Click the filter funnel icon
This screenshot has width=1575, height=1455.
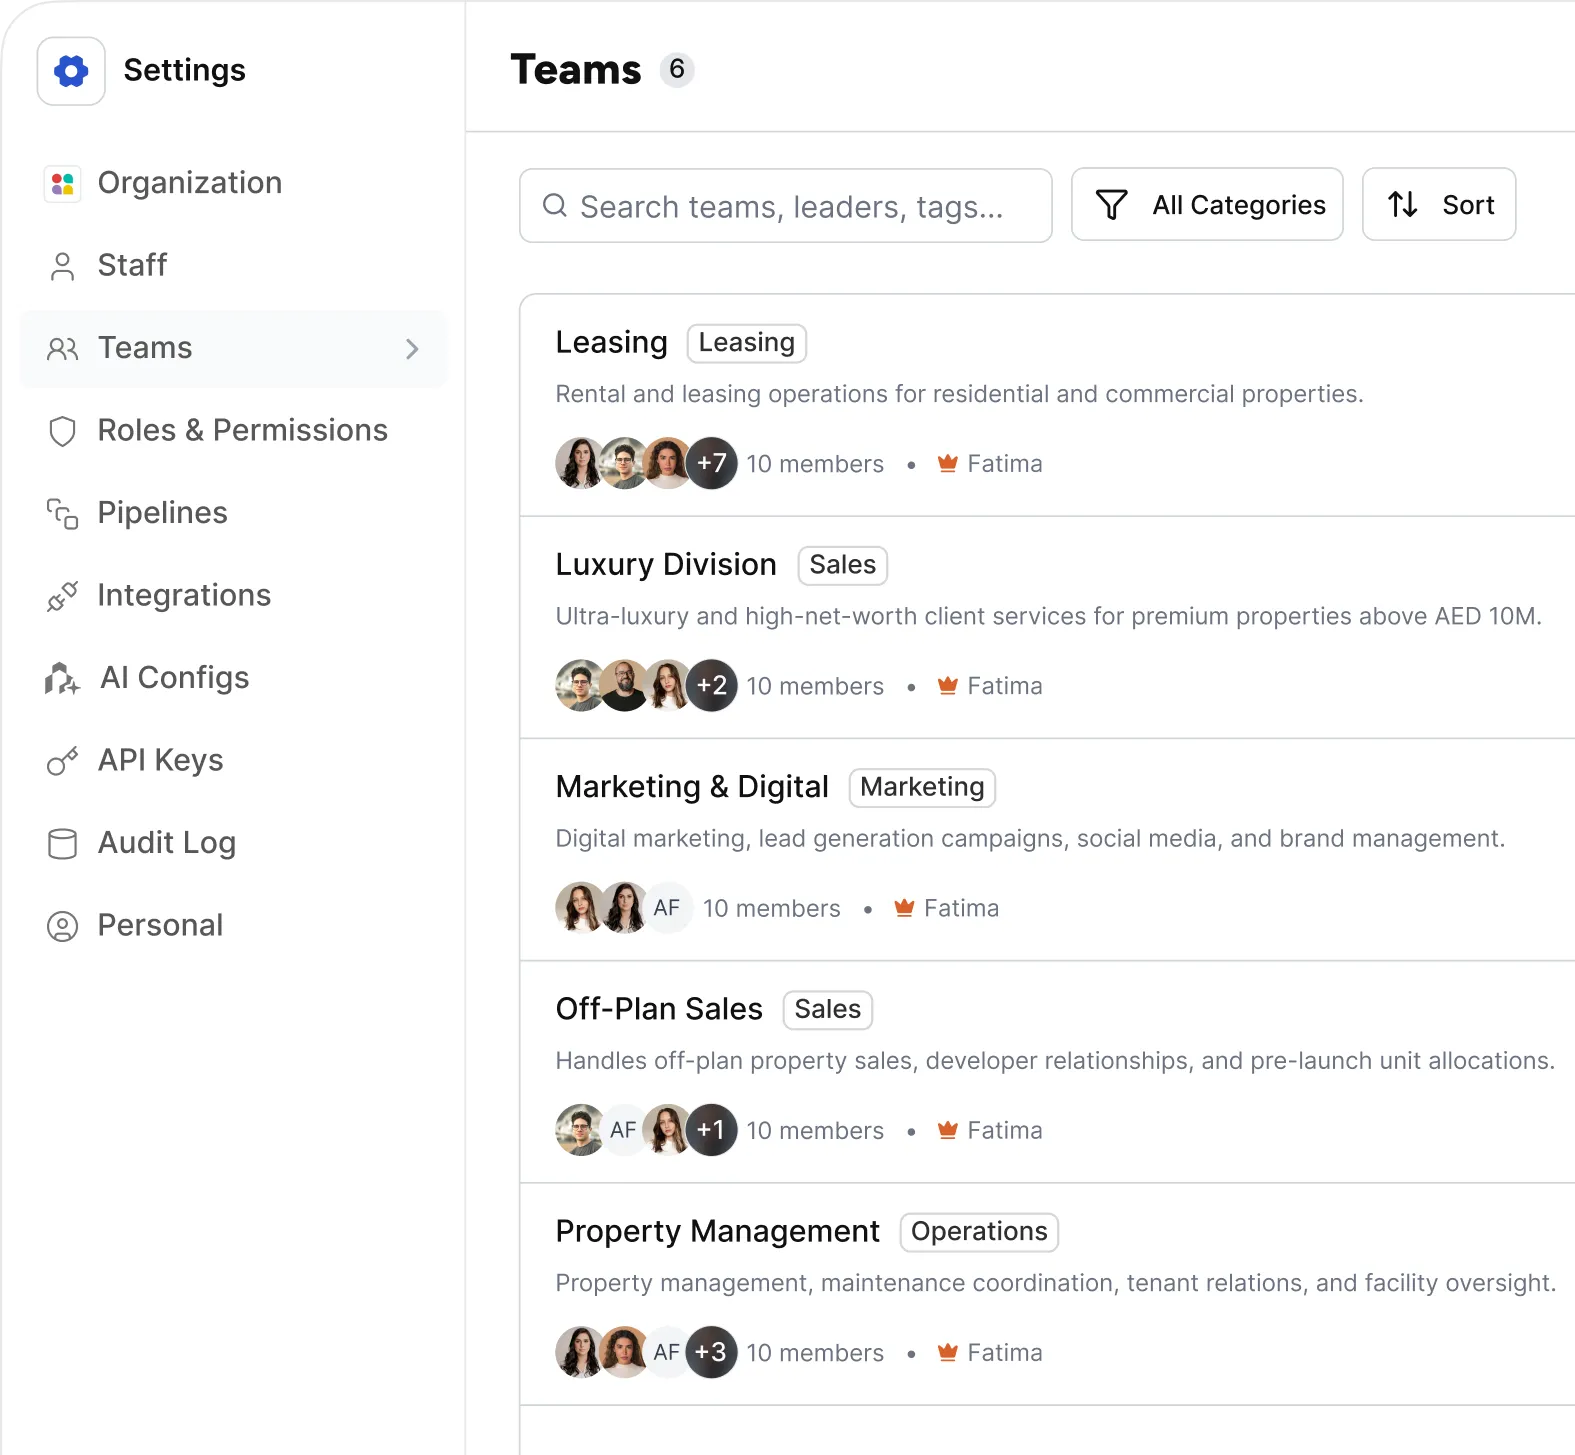point(1112,205)
